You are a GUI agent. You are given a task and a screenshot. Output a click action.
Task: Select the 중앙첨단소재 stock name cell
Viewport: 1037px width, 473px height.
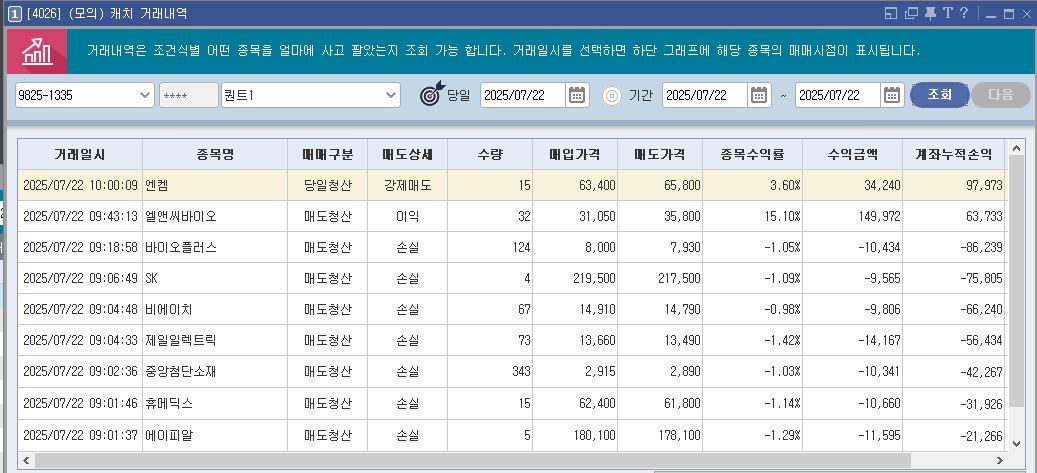click(215, 371)
